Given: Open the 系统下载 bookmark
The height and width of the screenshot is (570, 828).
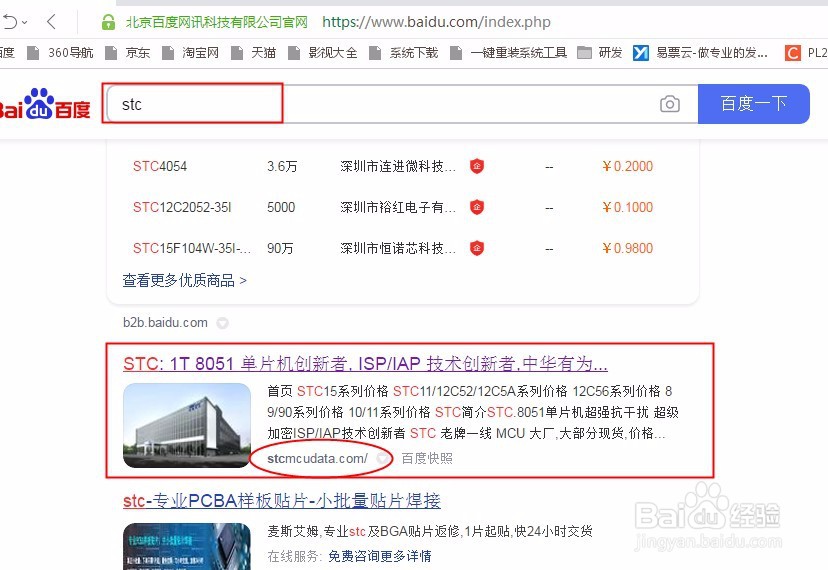Looking at the screenshot, I should pos(404,53).
